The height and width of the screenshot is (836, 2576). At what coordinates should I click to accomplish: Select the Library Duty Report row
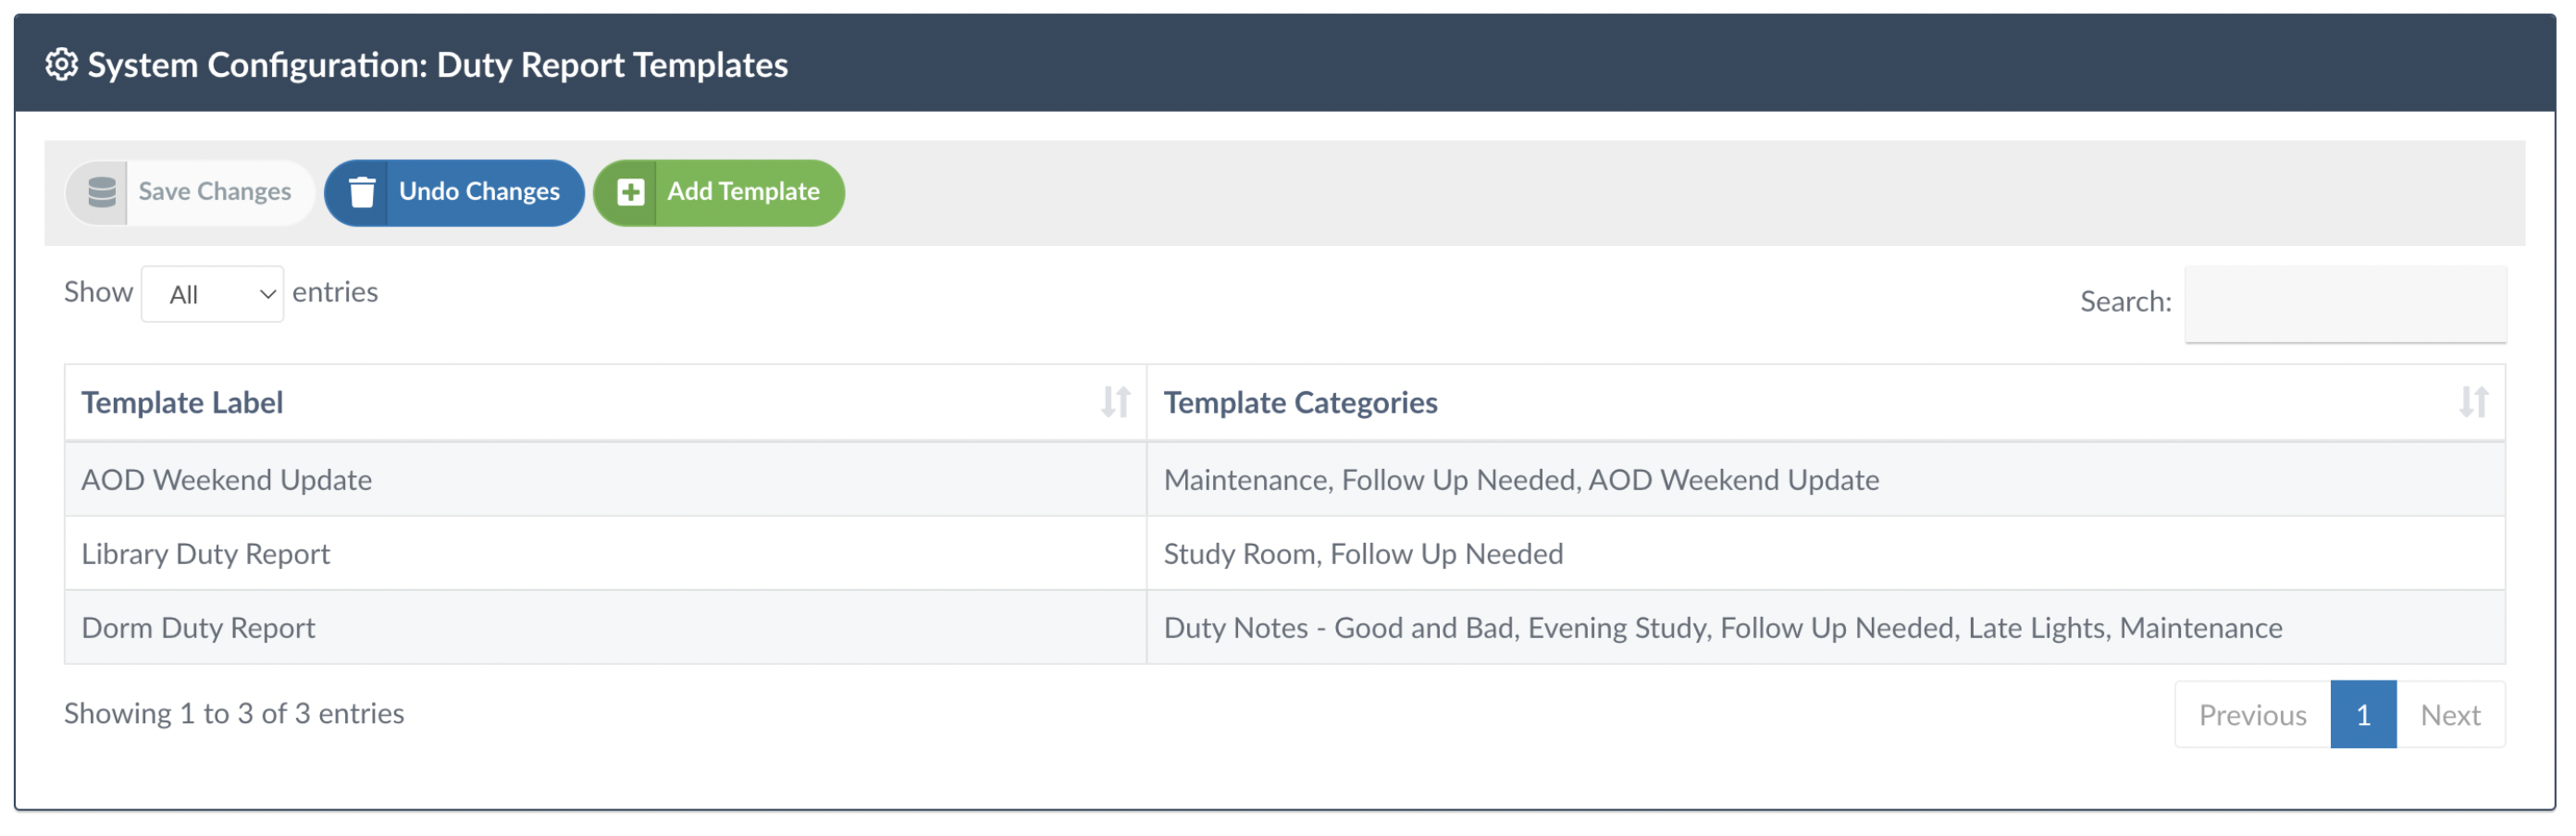click(205, 554)
